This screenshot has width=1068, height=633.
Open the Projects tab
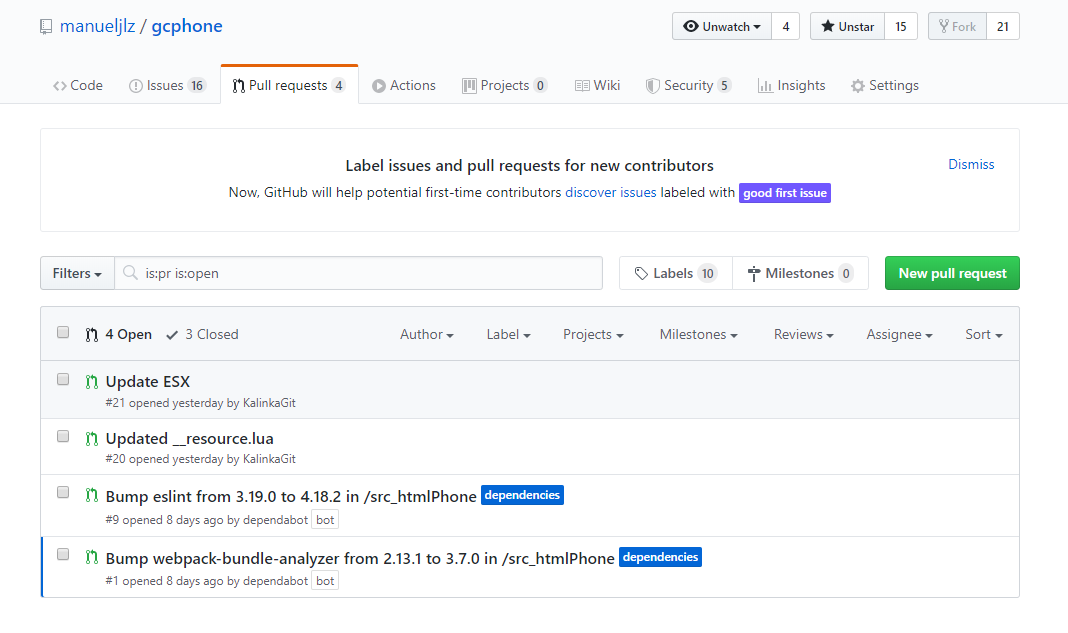[x=505, y=85]
